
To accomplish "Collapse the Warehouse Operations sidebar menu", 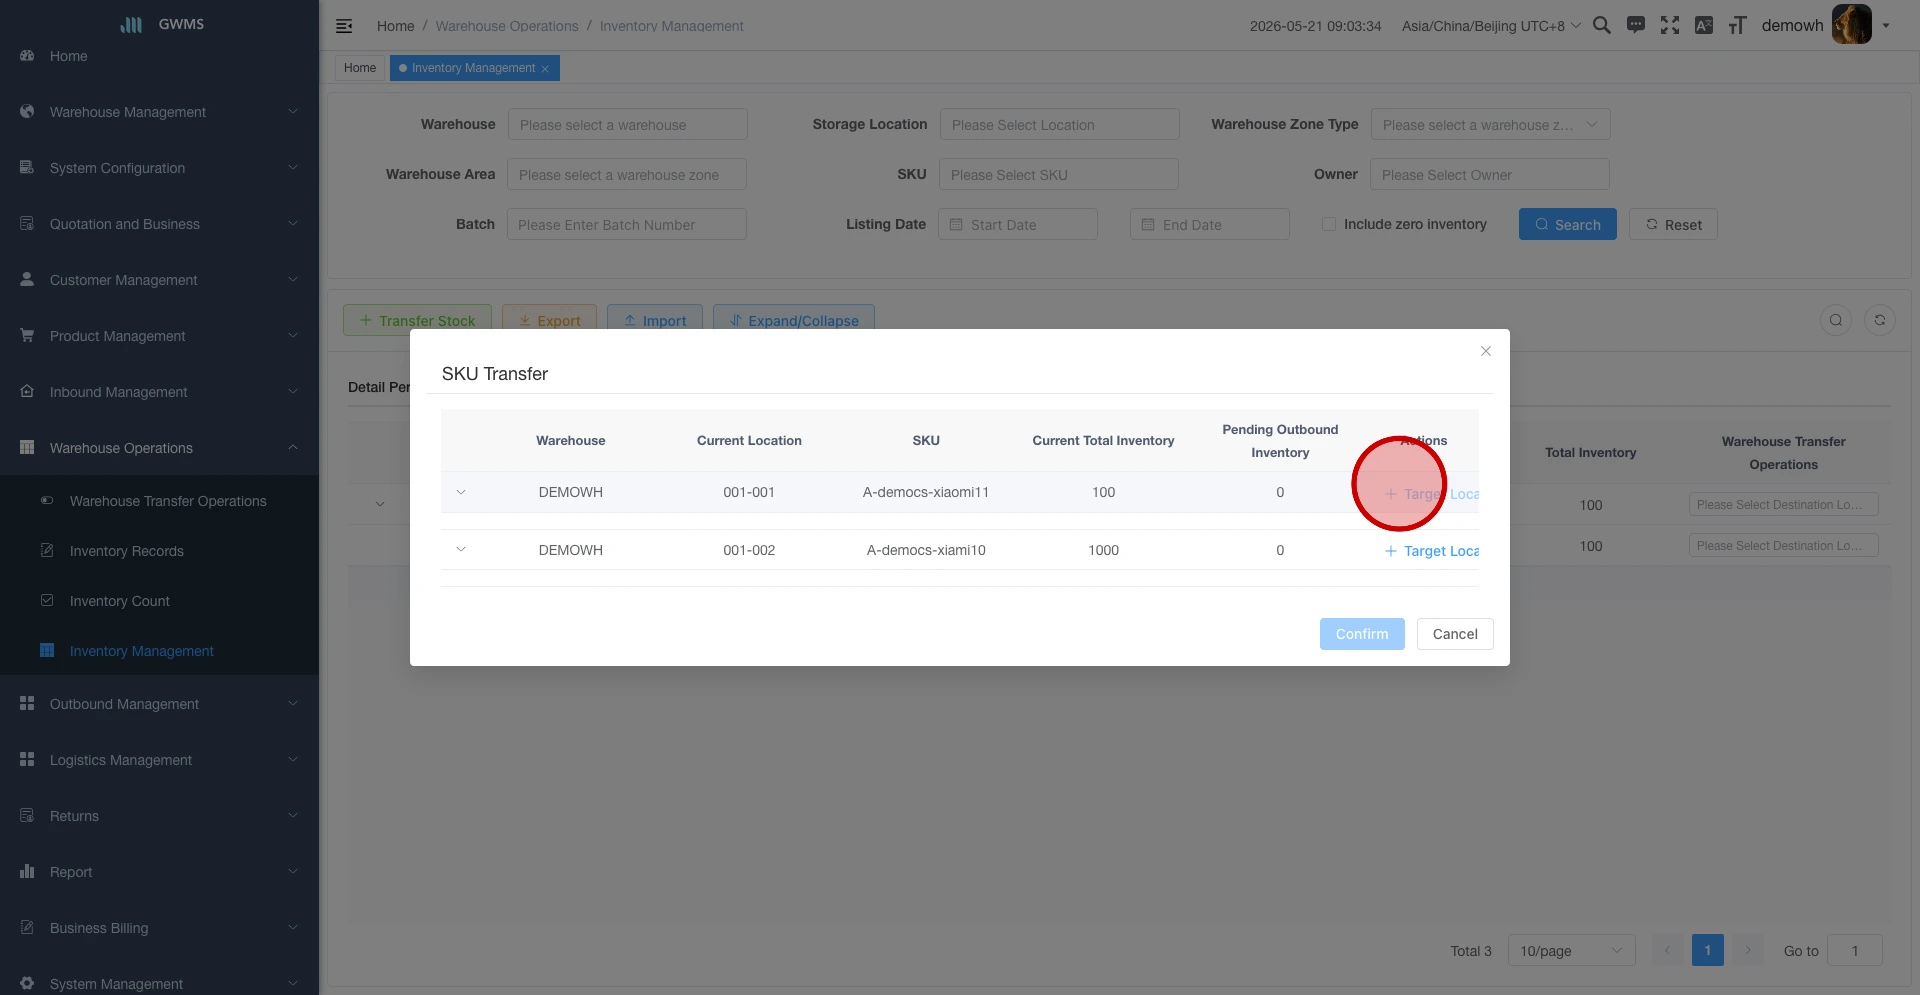I will pos(160,448).
